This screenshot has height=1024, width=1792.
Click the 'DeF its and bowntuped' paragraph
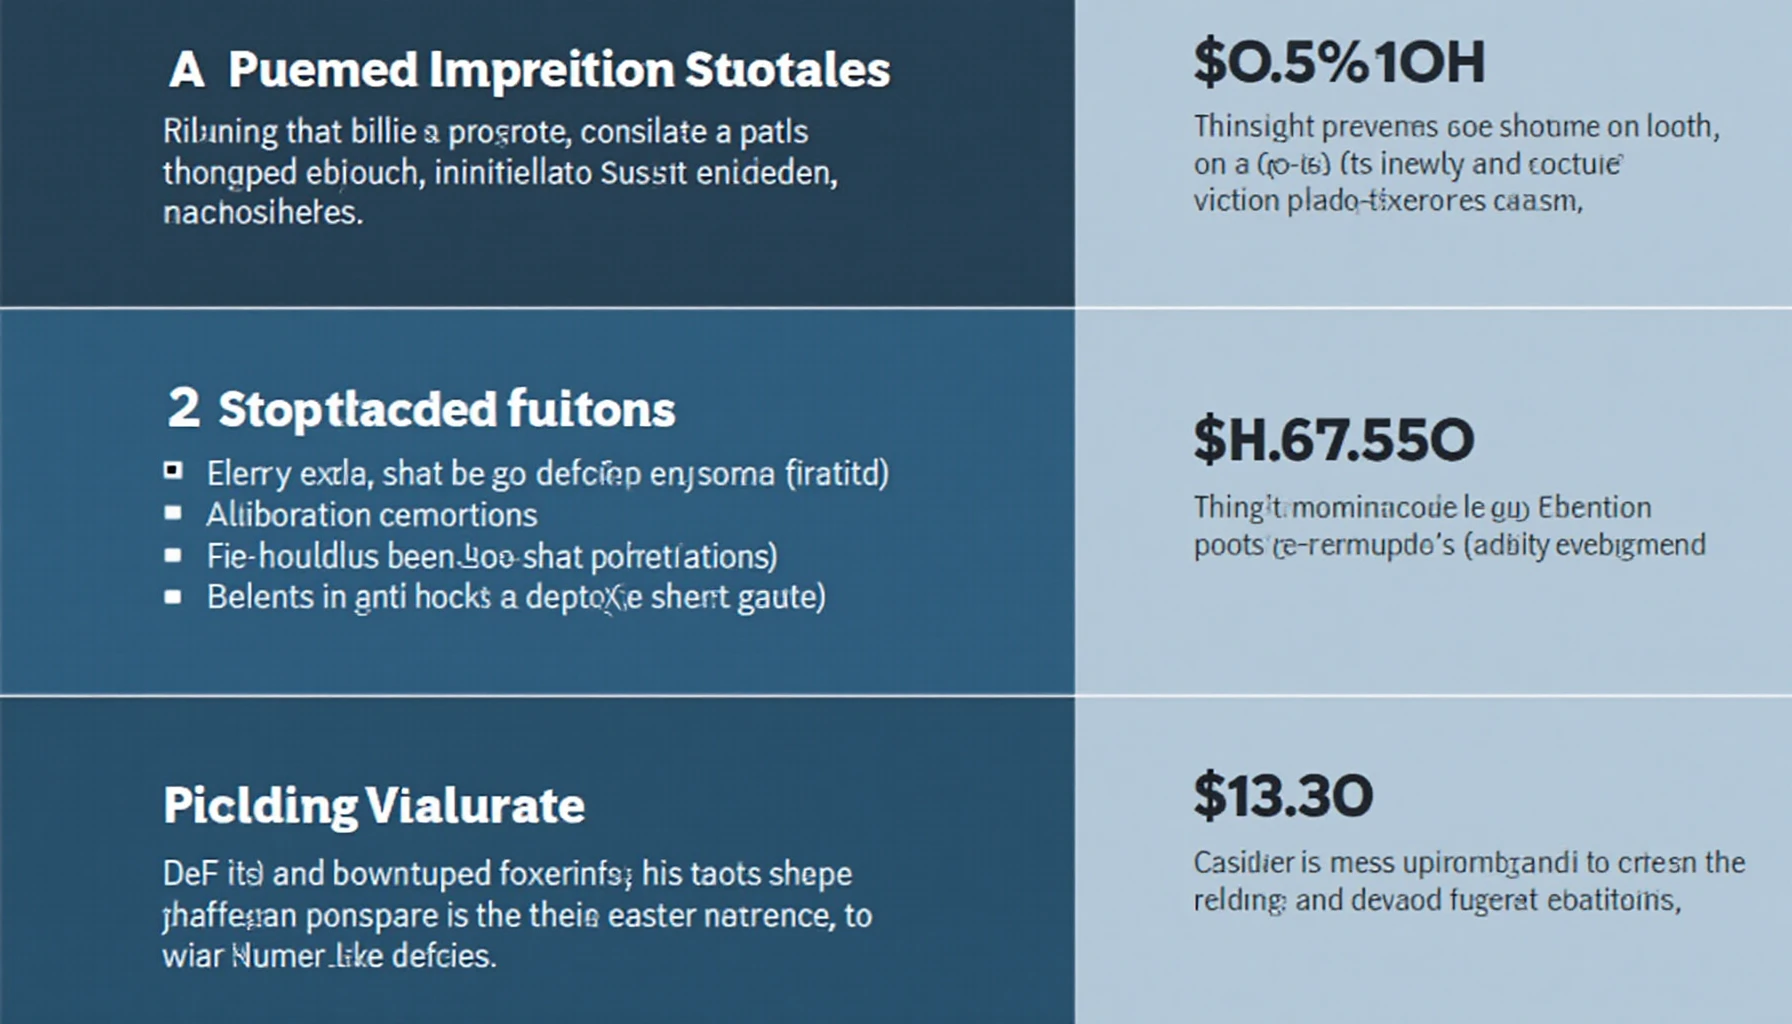(x=517, y=914)
